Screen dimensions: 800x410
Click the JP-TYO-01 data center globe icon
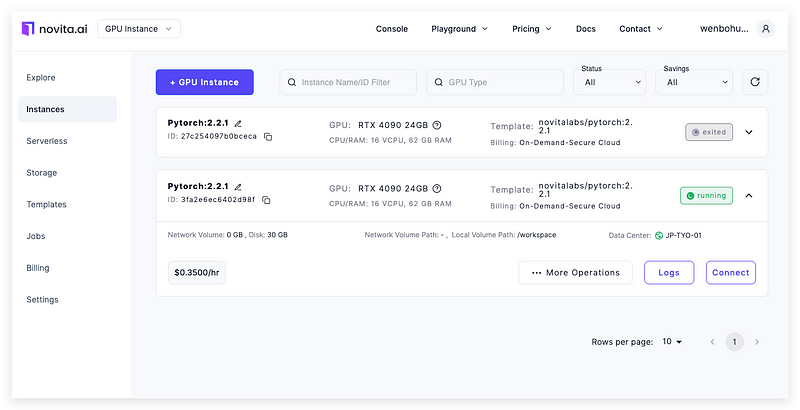(659, 235)
